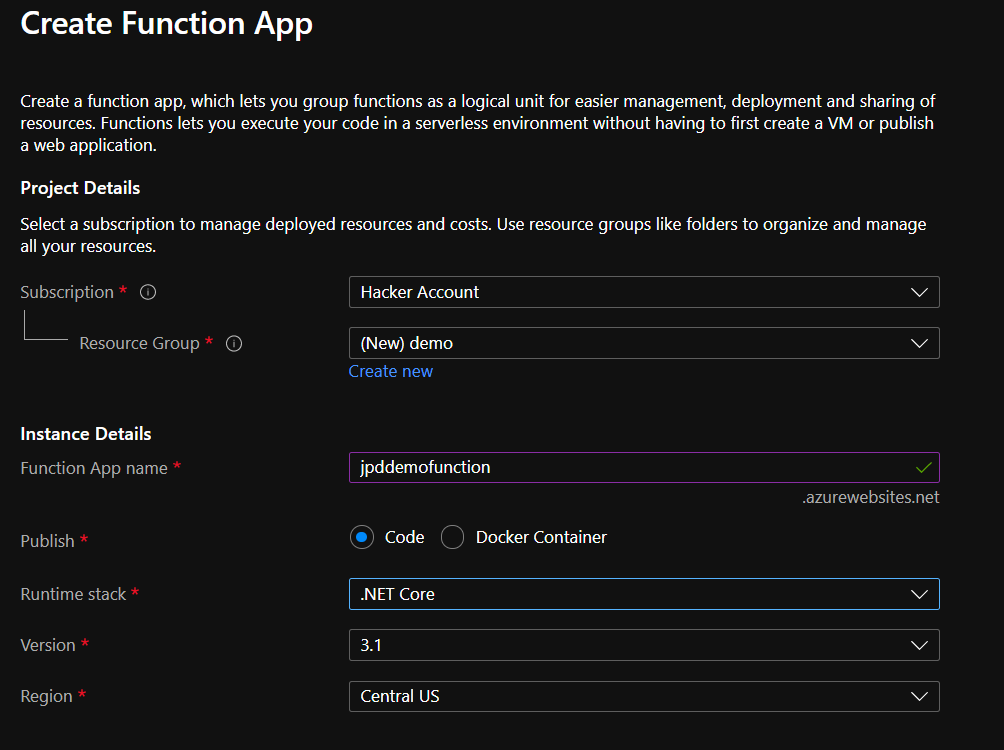Open the Runtime stack dropdown showing .NET Core
Viewport: 1004px width, 750px height.
coord(643,594)
